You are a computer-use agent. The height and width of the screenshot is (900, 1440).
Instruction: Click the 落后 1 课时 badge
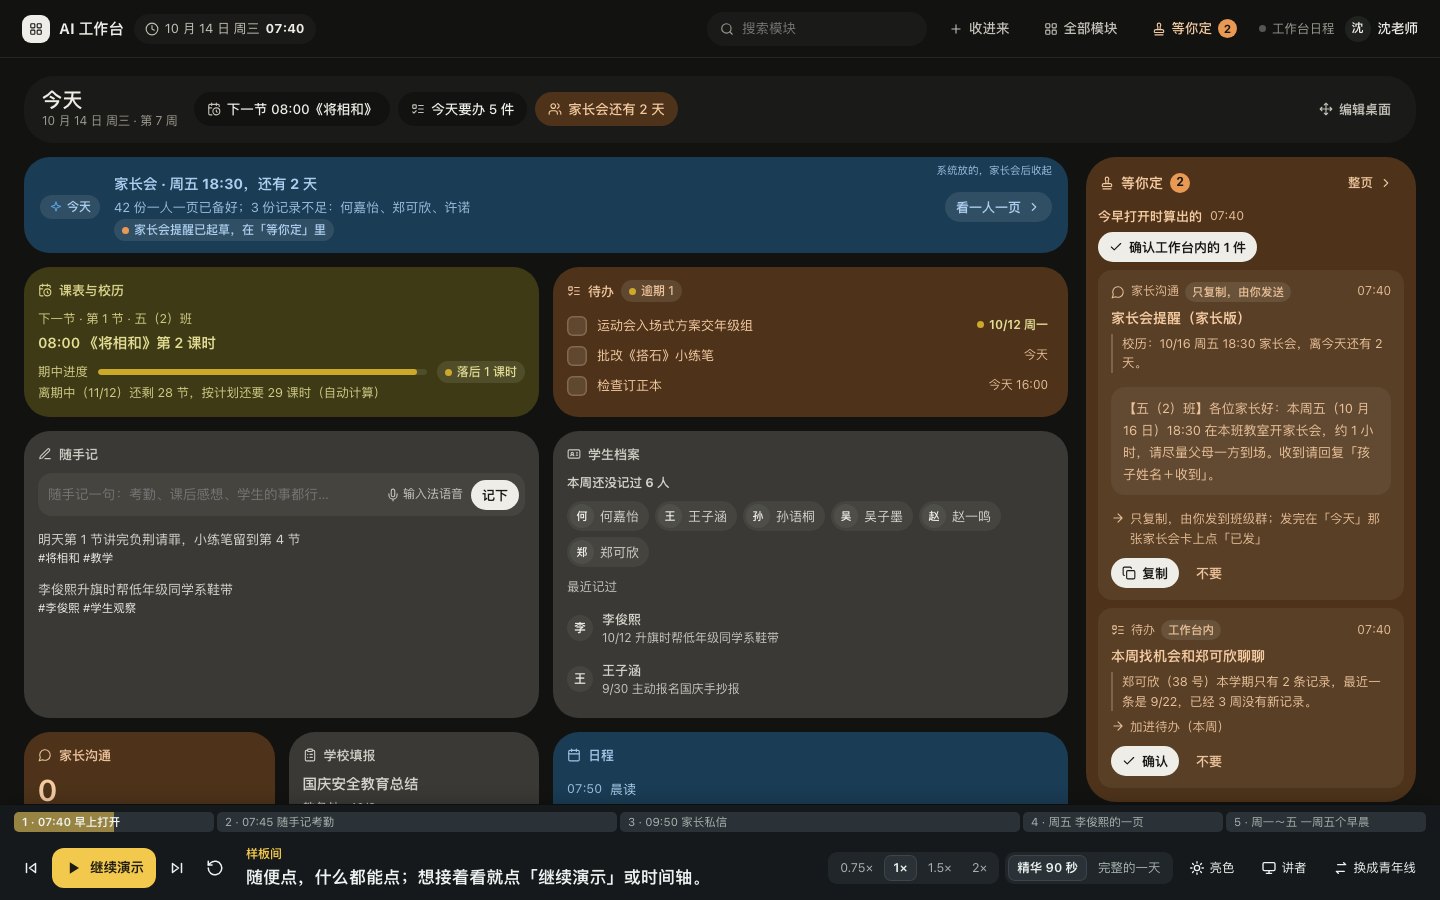coord(480,372)
